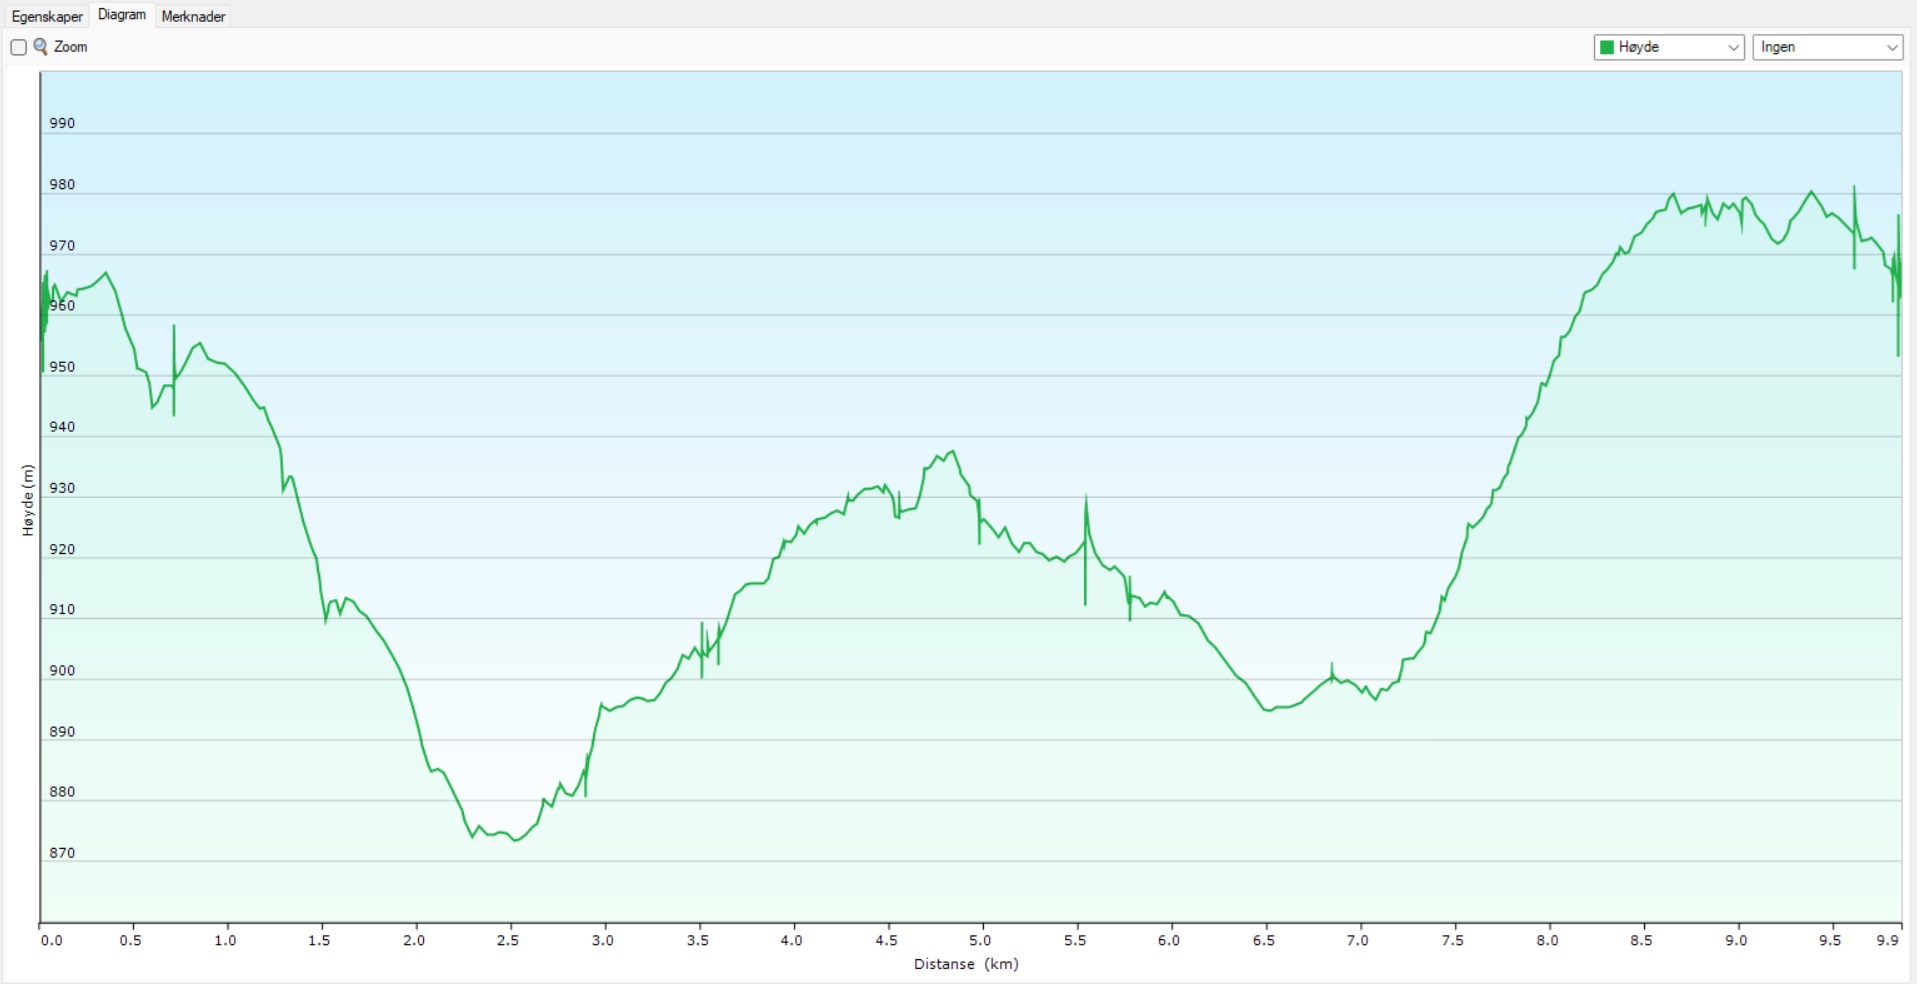The width and height of the screenshot is (1917, 984).
Task: Click the local dip near 6.5 km
Action: tap(1268, 710)
